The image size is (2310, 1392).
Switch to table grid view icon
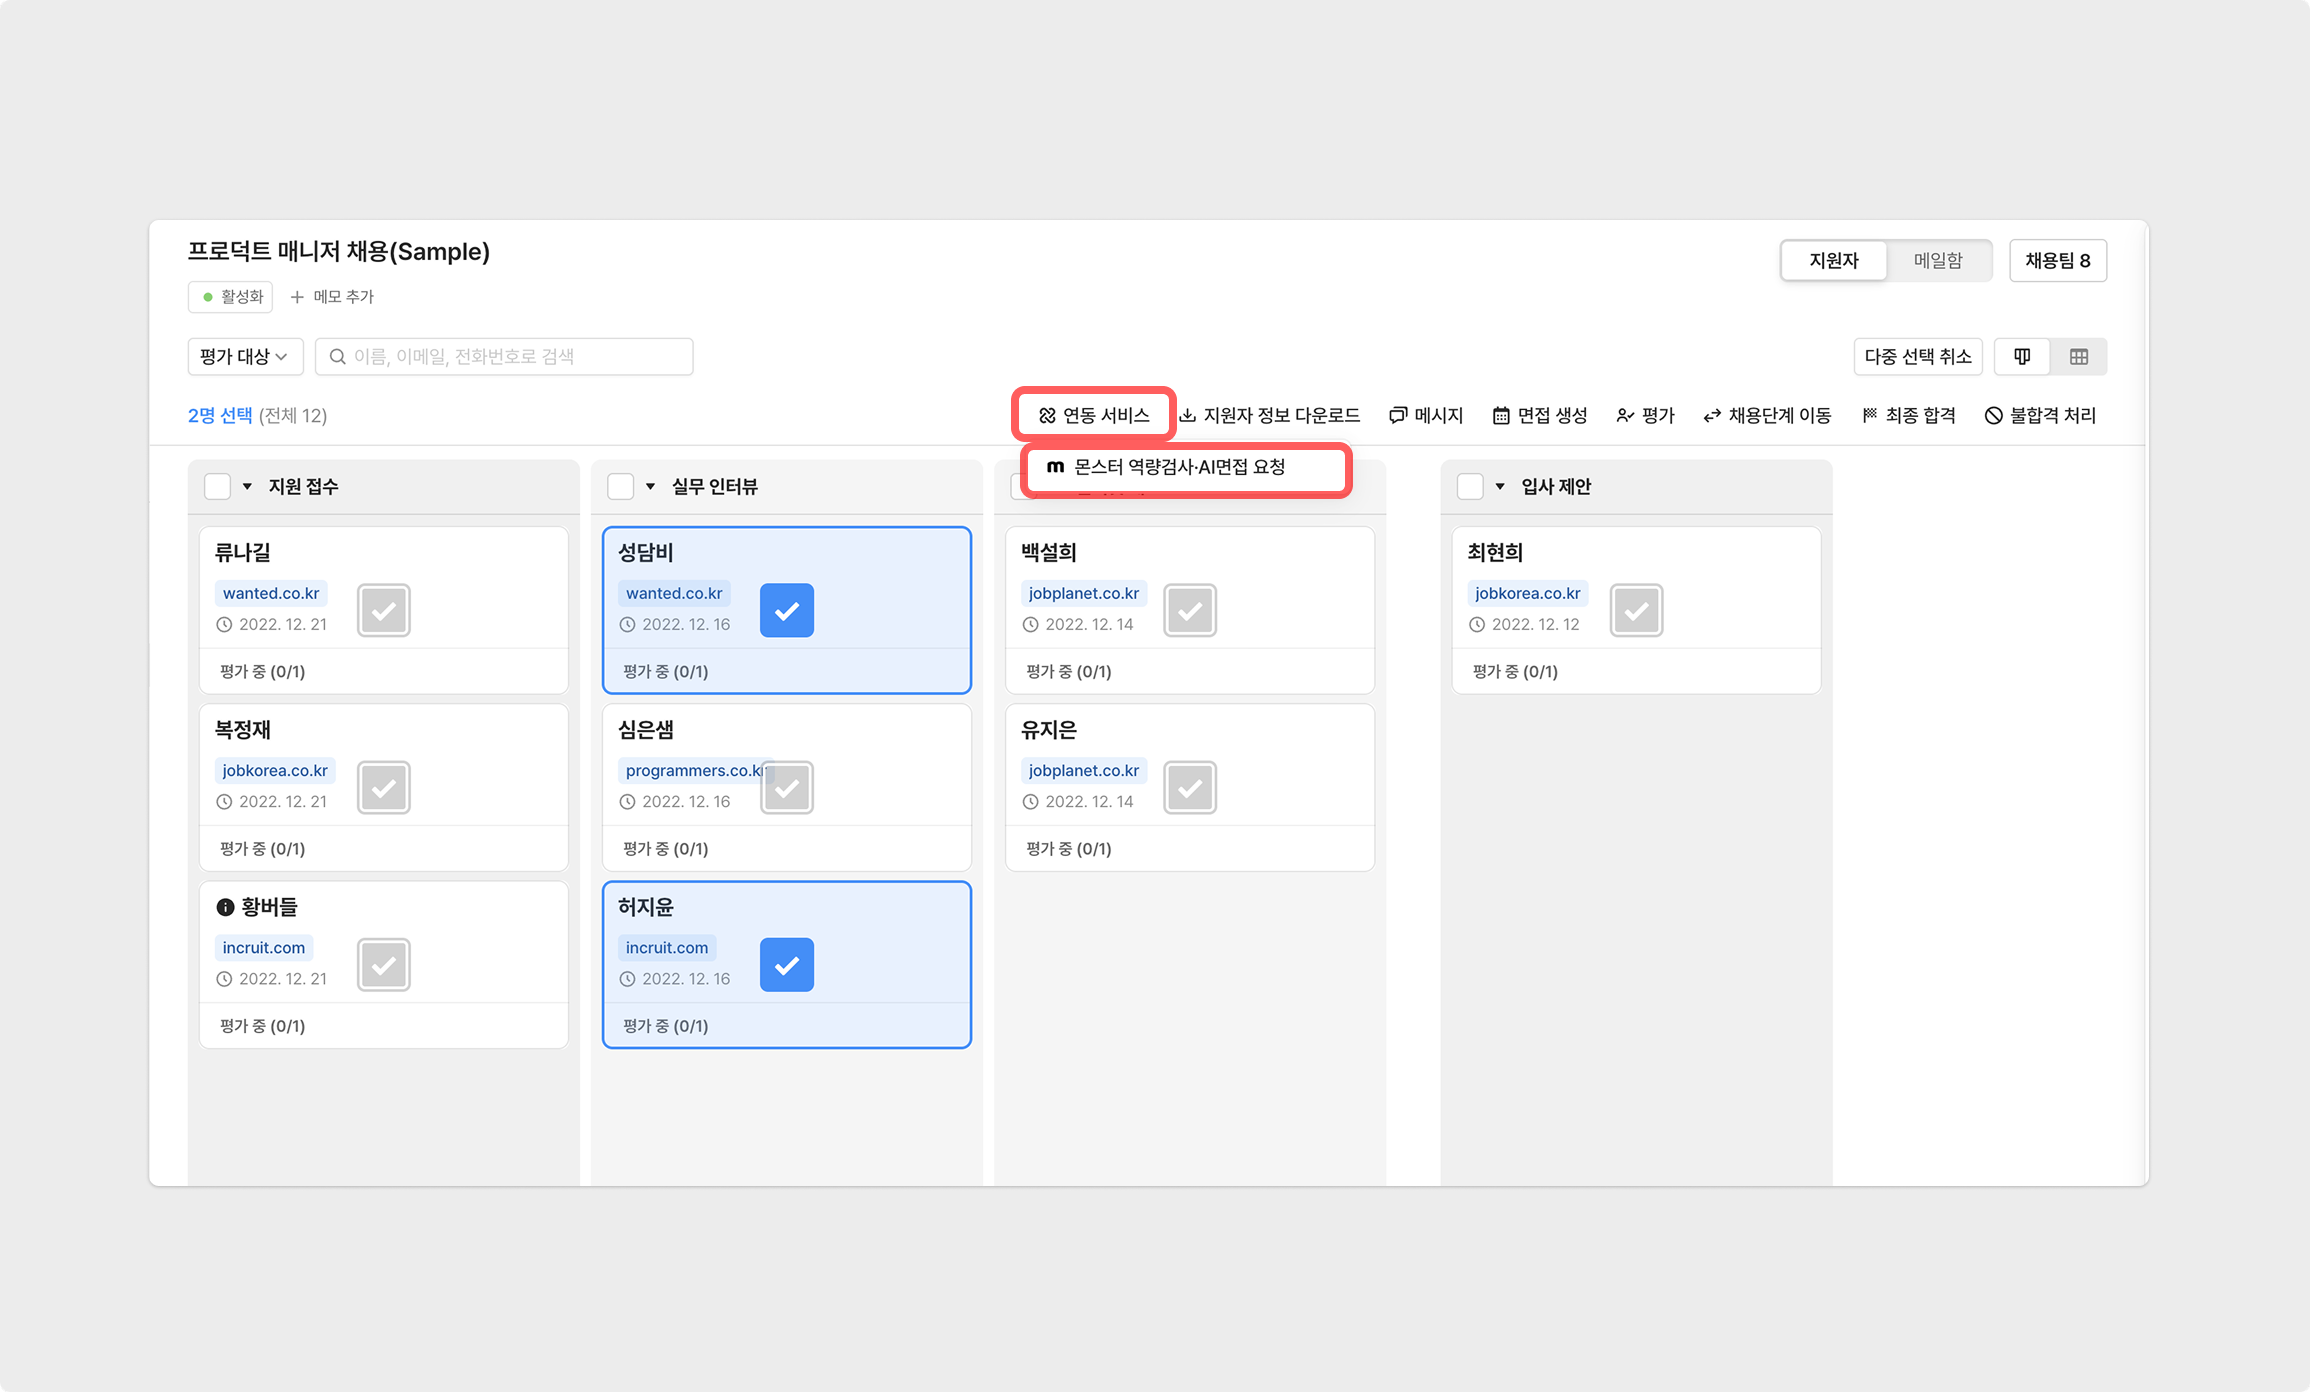pyautogui.click(x=2079, y=357)
